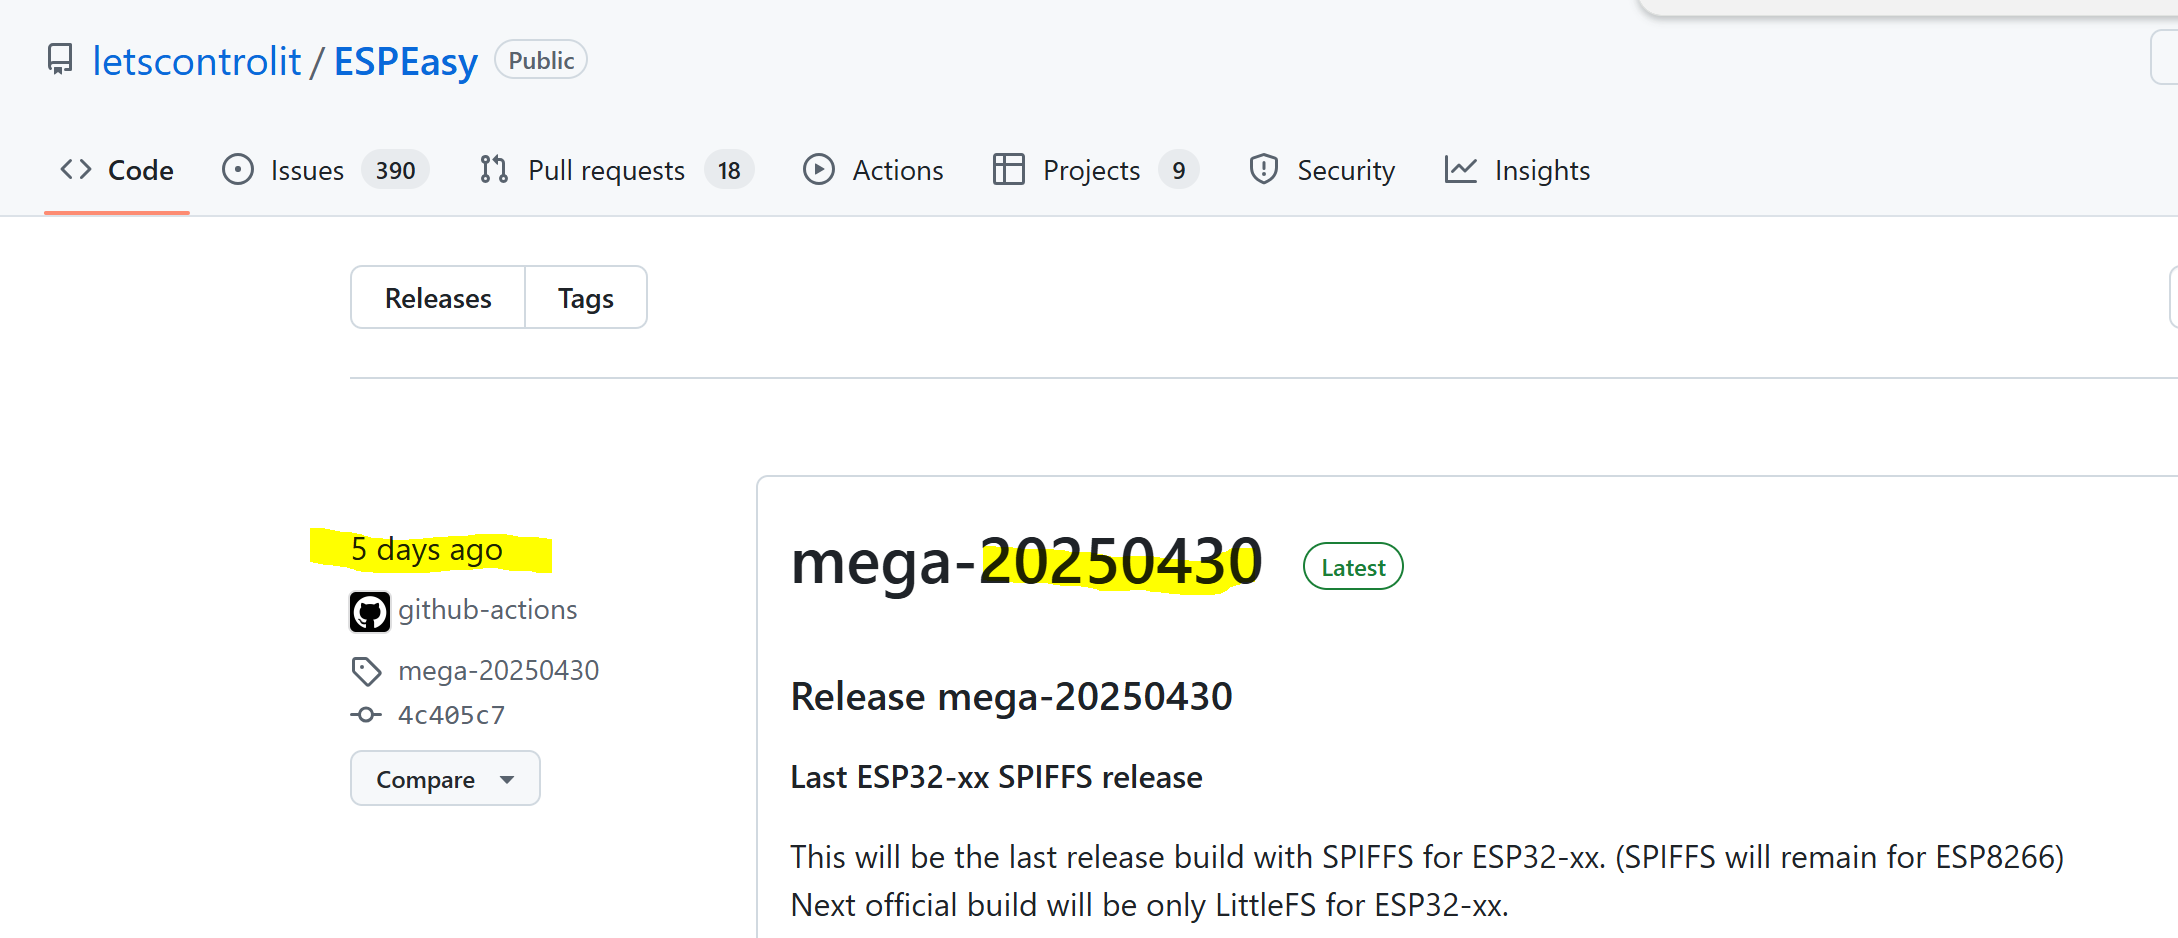
Task: Open the Insights tab
Action: (x=1517, y=170)
